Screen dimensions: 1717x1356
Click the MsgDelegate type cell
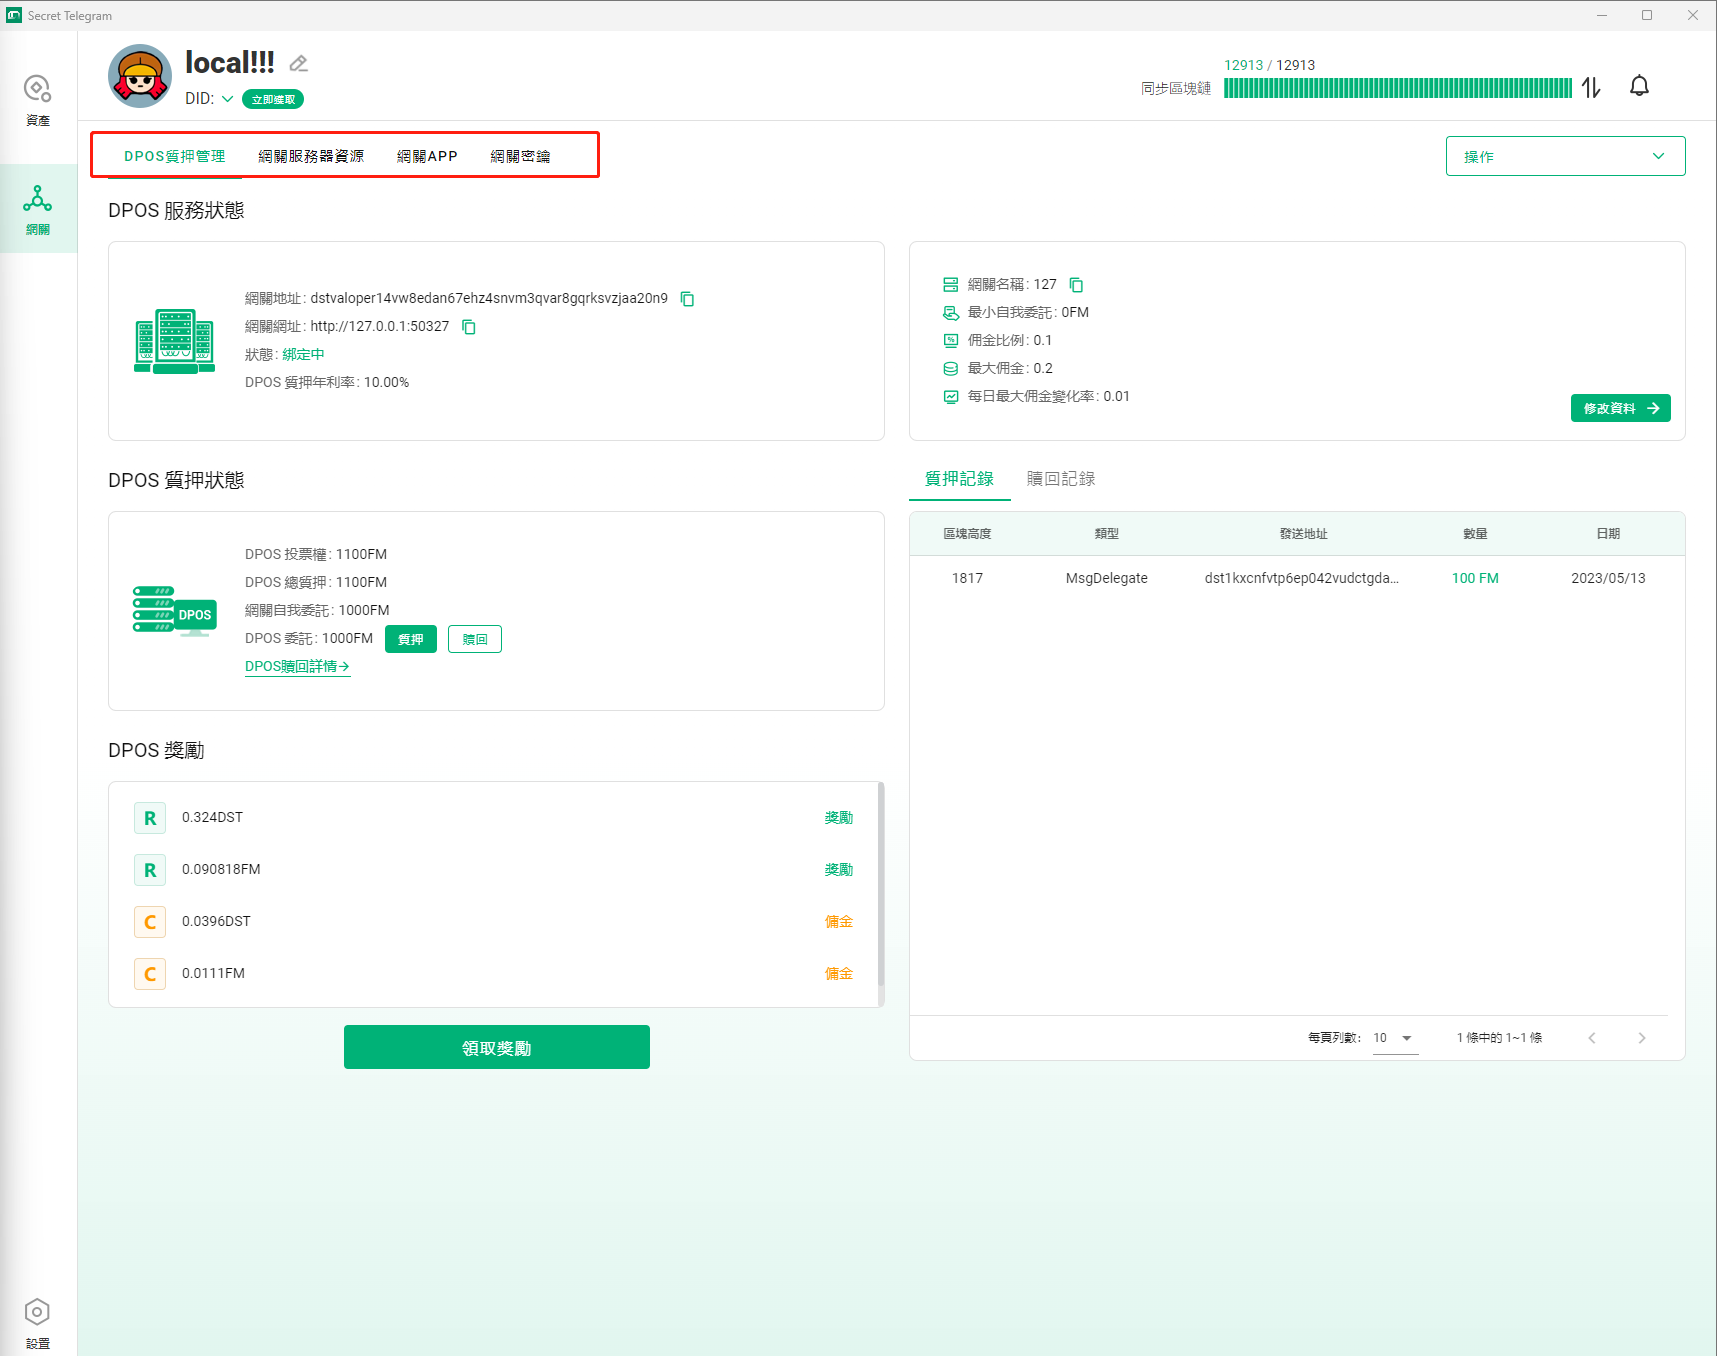tap(1107, 578)
